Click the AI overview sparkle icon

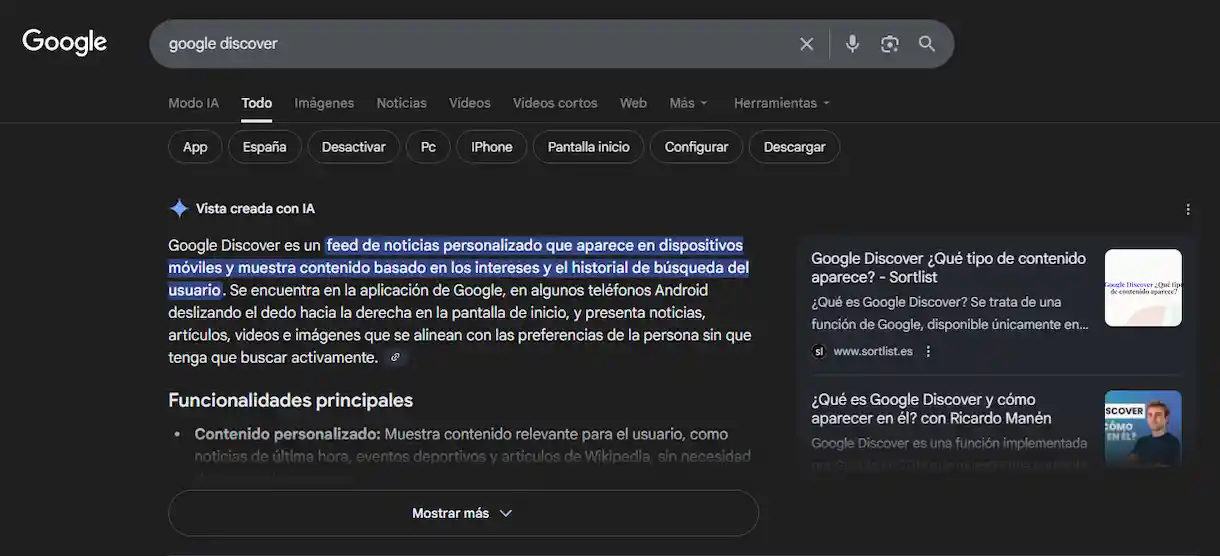pos(179,208)
